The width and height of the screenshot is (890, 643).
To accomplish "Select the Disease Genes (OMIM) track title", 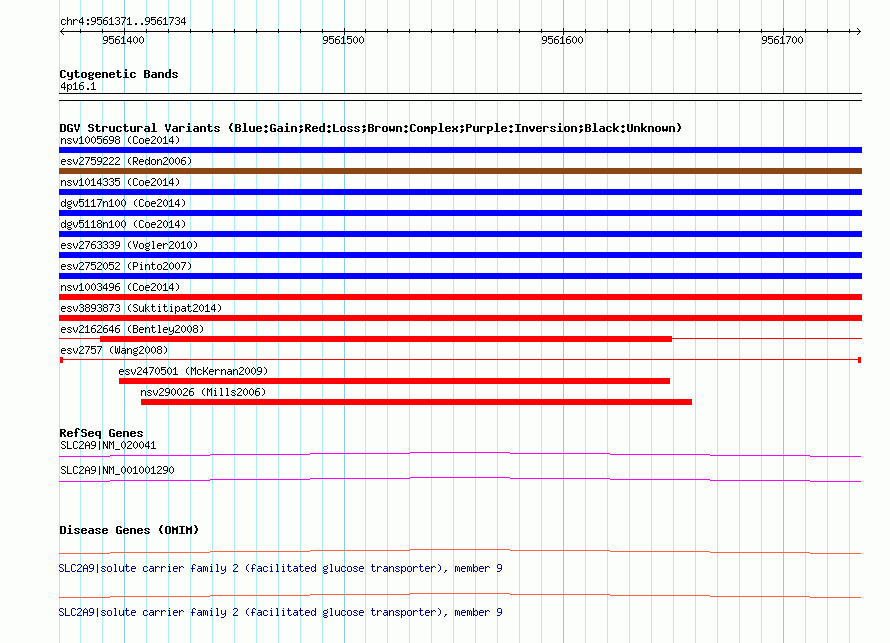I will pyautogui.click(x=129, y=530).
